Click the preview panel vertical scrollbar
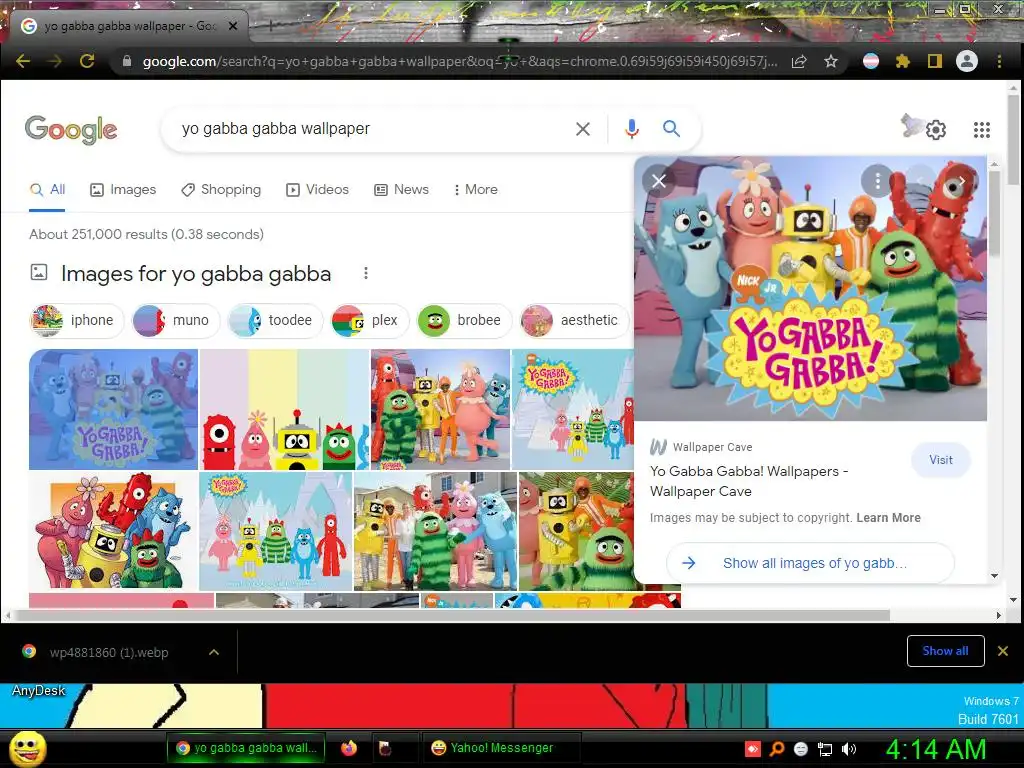The image size is (1024, 768). [x=994, y=215]
